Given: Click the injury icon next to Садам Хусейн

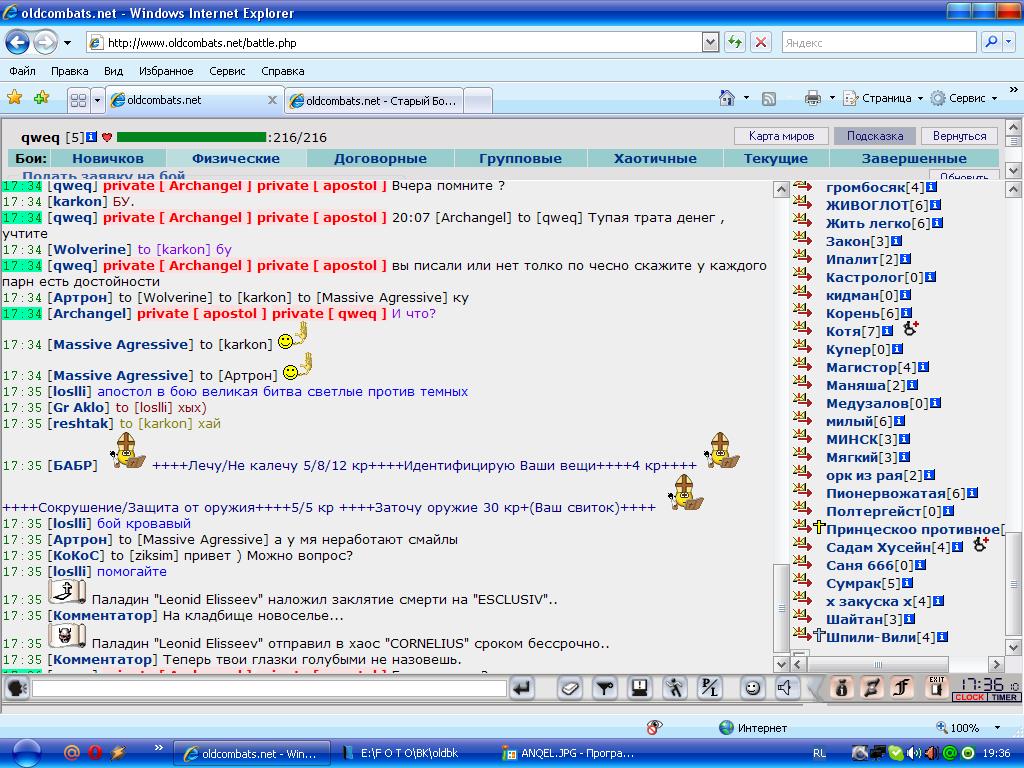Looking at the screenshot, I should click(980, 545).
